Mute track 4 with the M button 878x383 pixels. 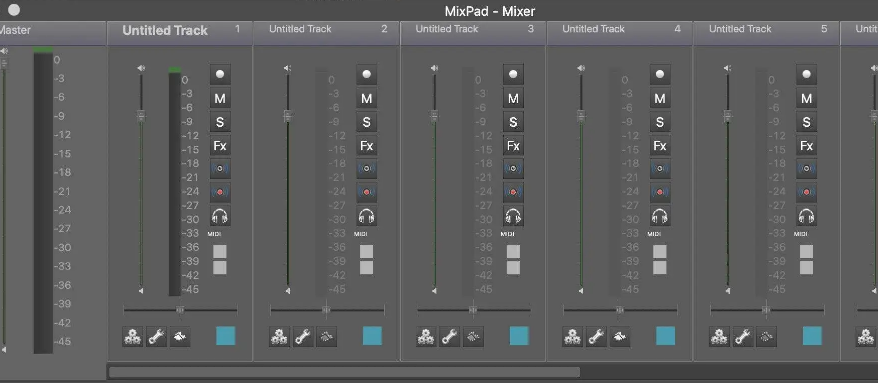[660, 99]
